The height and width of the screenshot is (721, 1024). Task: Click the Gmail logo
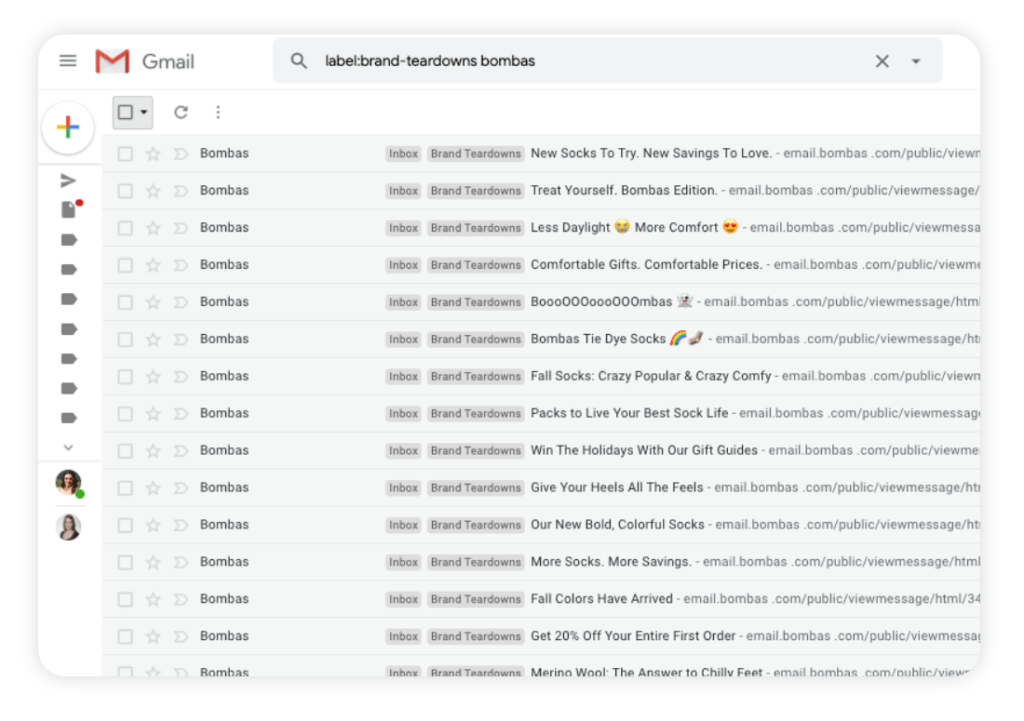pyautogui.click(x=145, y=61)
